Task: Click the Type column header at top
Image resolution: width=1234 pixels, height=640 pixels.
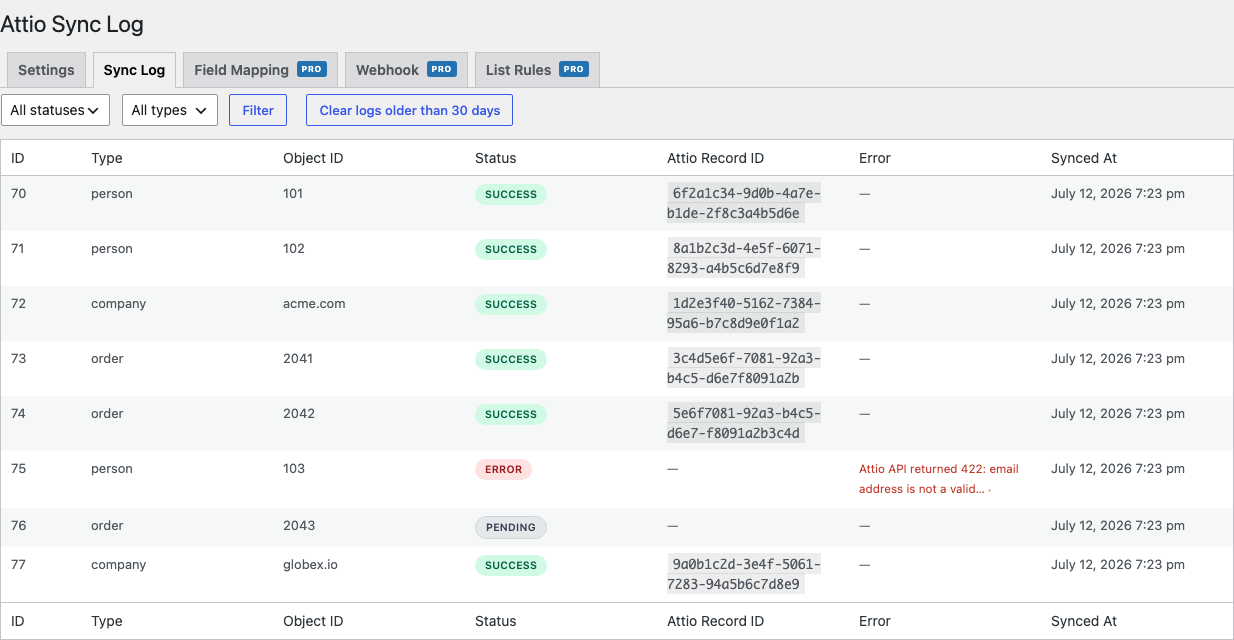Action: click(x=107, y=158)
